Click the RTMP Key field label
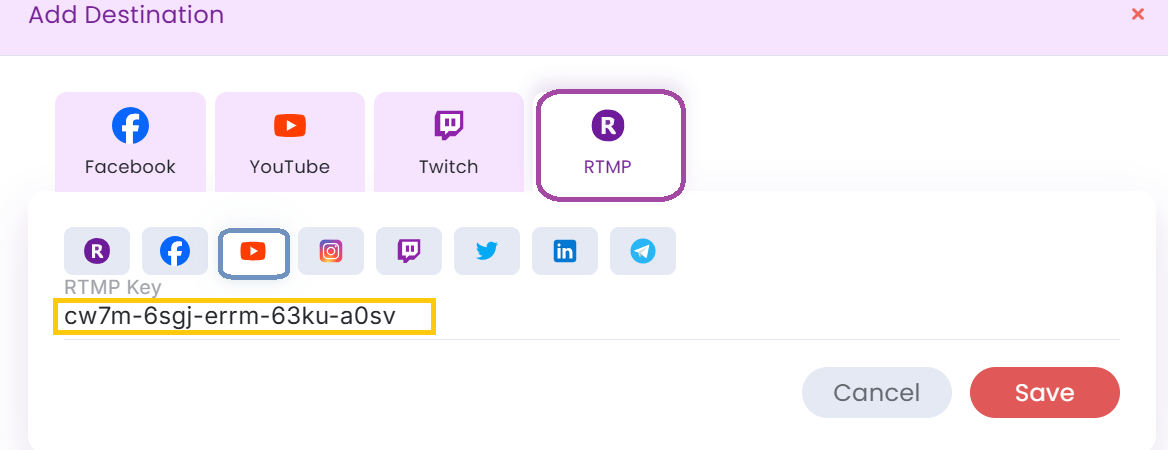This screenshot has width=1168, height=450. [x=112, y=288]
